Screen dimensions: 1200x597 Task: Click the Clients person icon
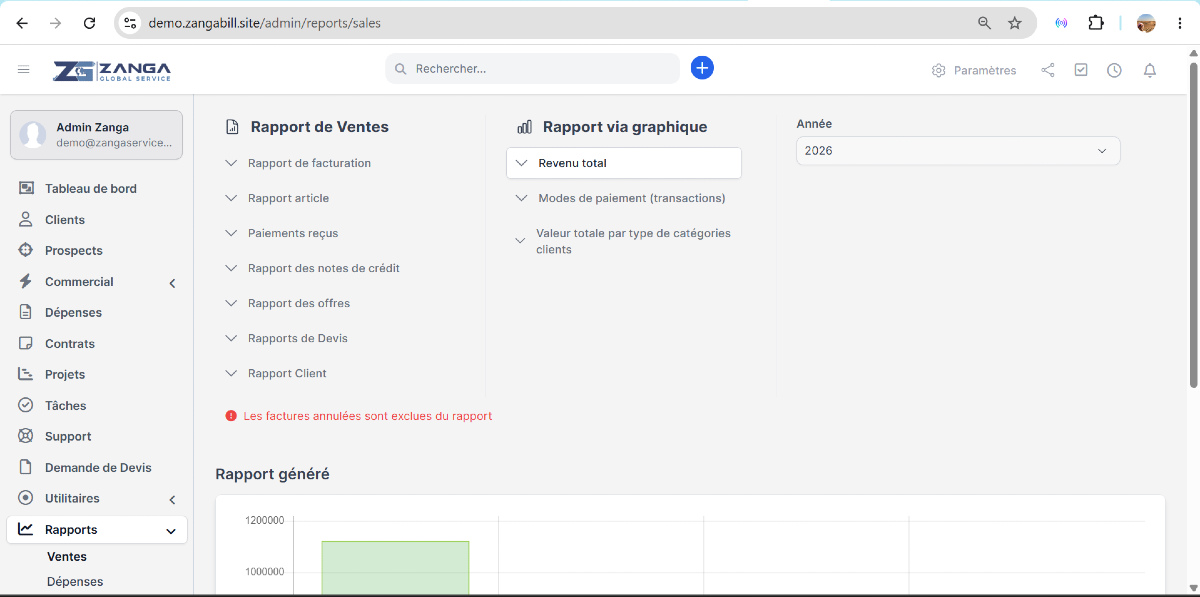click(26, 219)
